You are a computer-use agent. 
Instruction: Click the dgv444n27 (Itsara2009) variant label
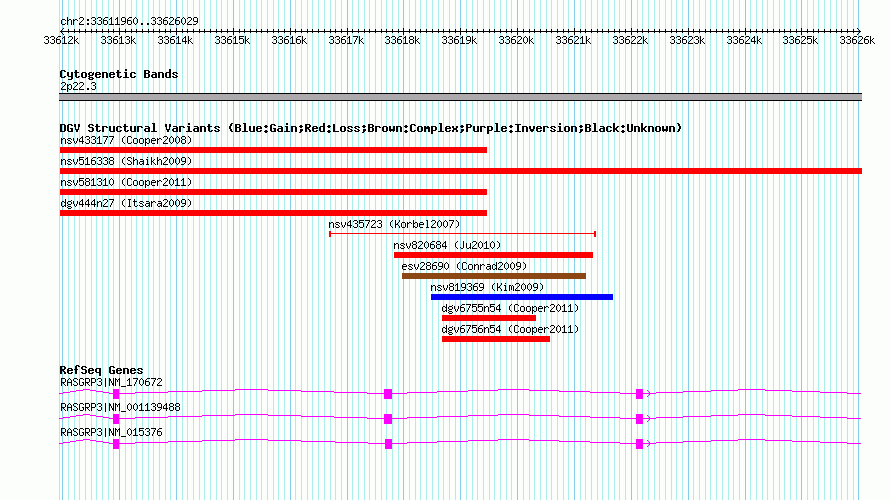coord(126,203)
